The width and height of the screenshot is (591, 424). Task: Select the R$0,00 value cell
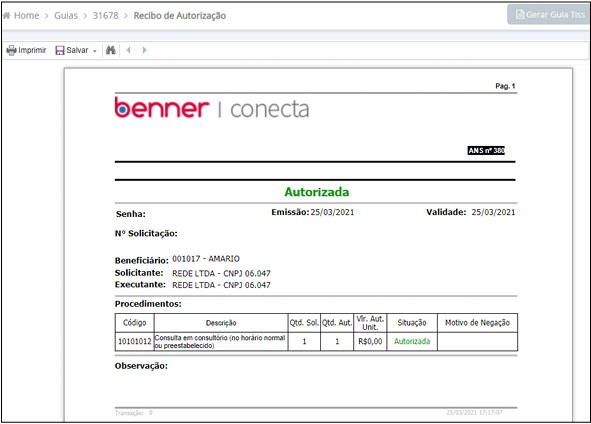click(370, 341)
